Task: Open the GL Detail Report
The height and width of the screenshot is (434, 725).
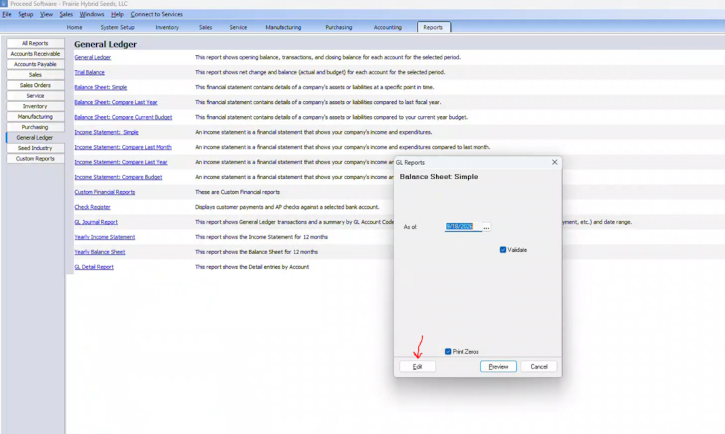Action: click(94, 267)
